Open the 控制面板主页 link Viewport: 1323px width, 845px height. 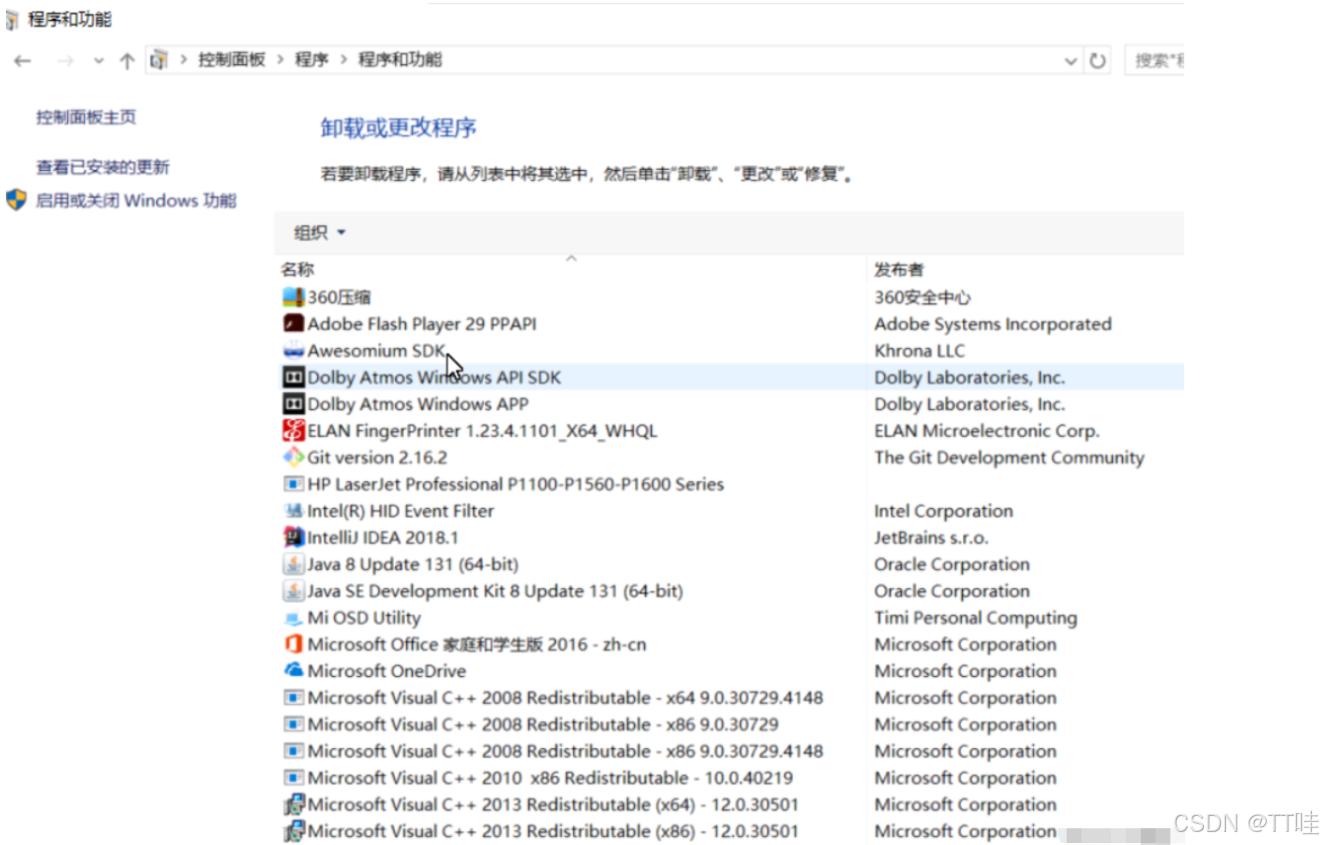[86, 117]
